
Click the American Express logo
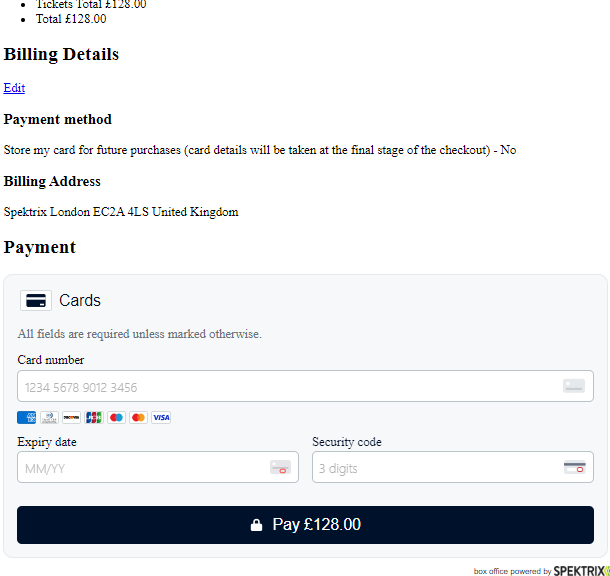(26, 418)
